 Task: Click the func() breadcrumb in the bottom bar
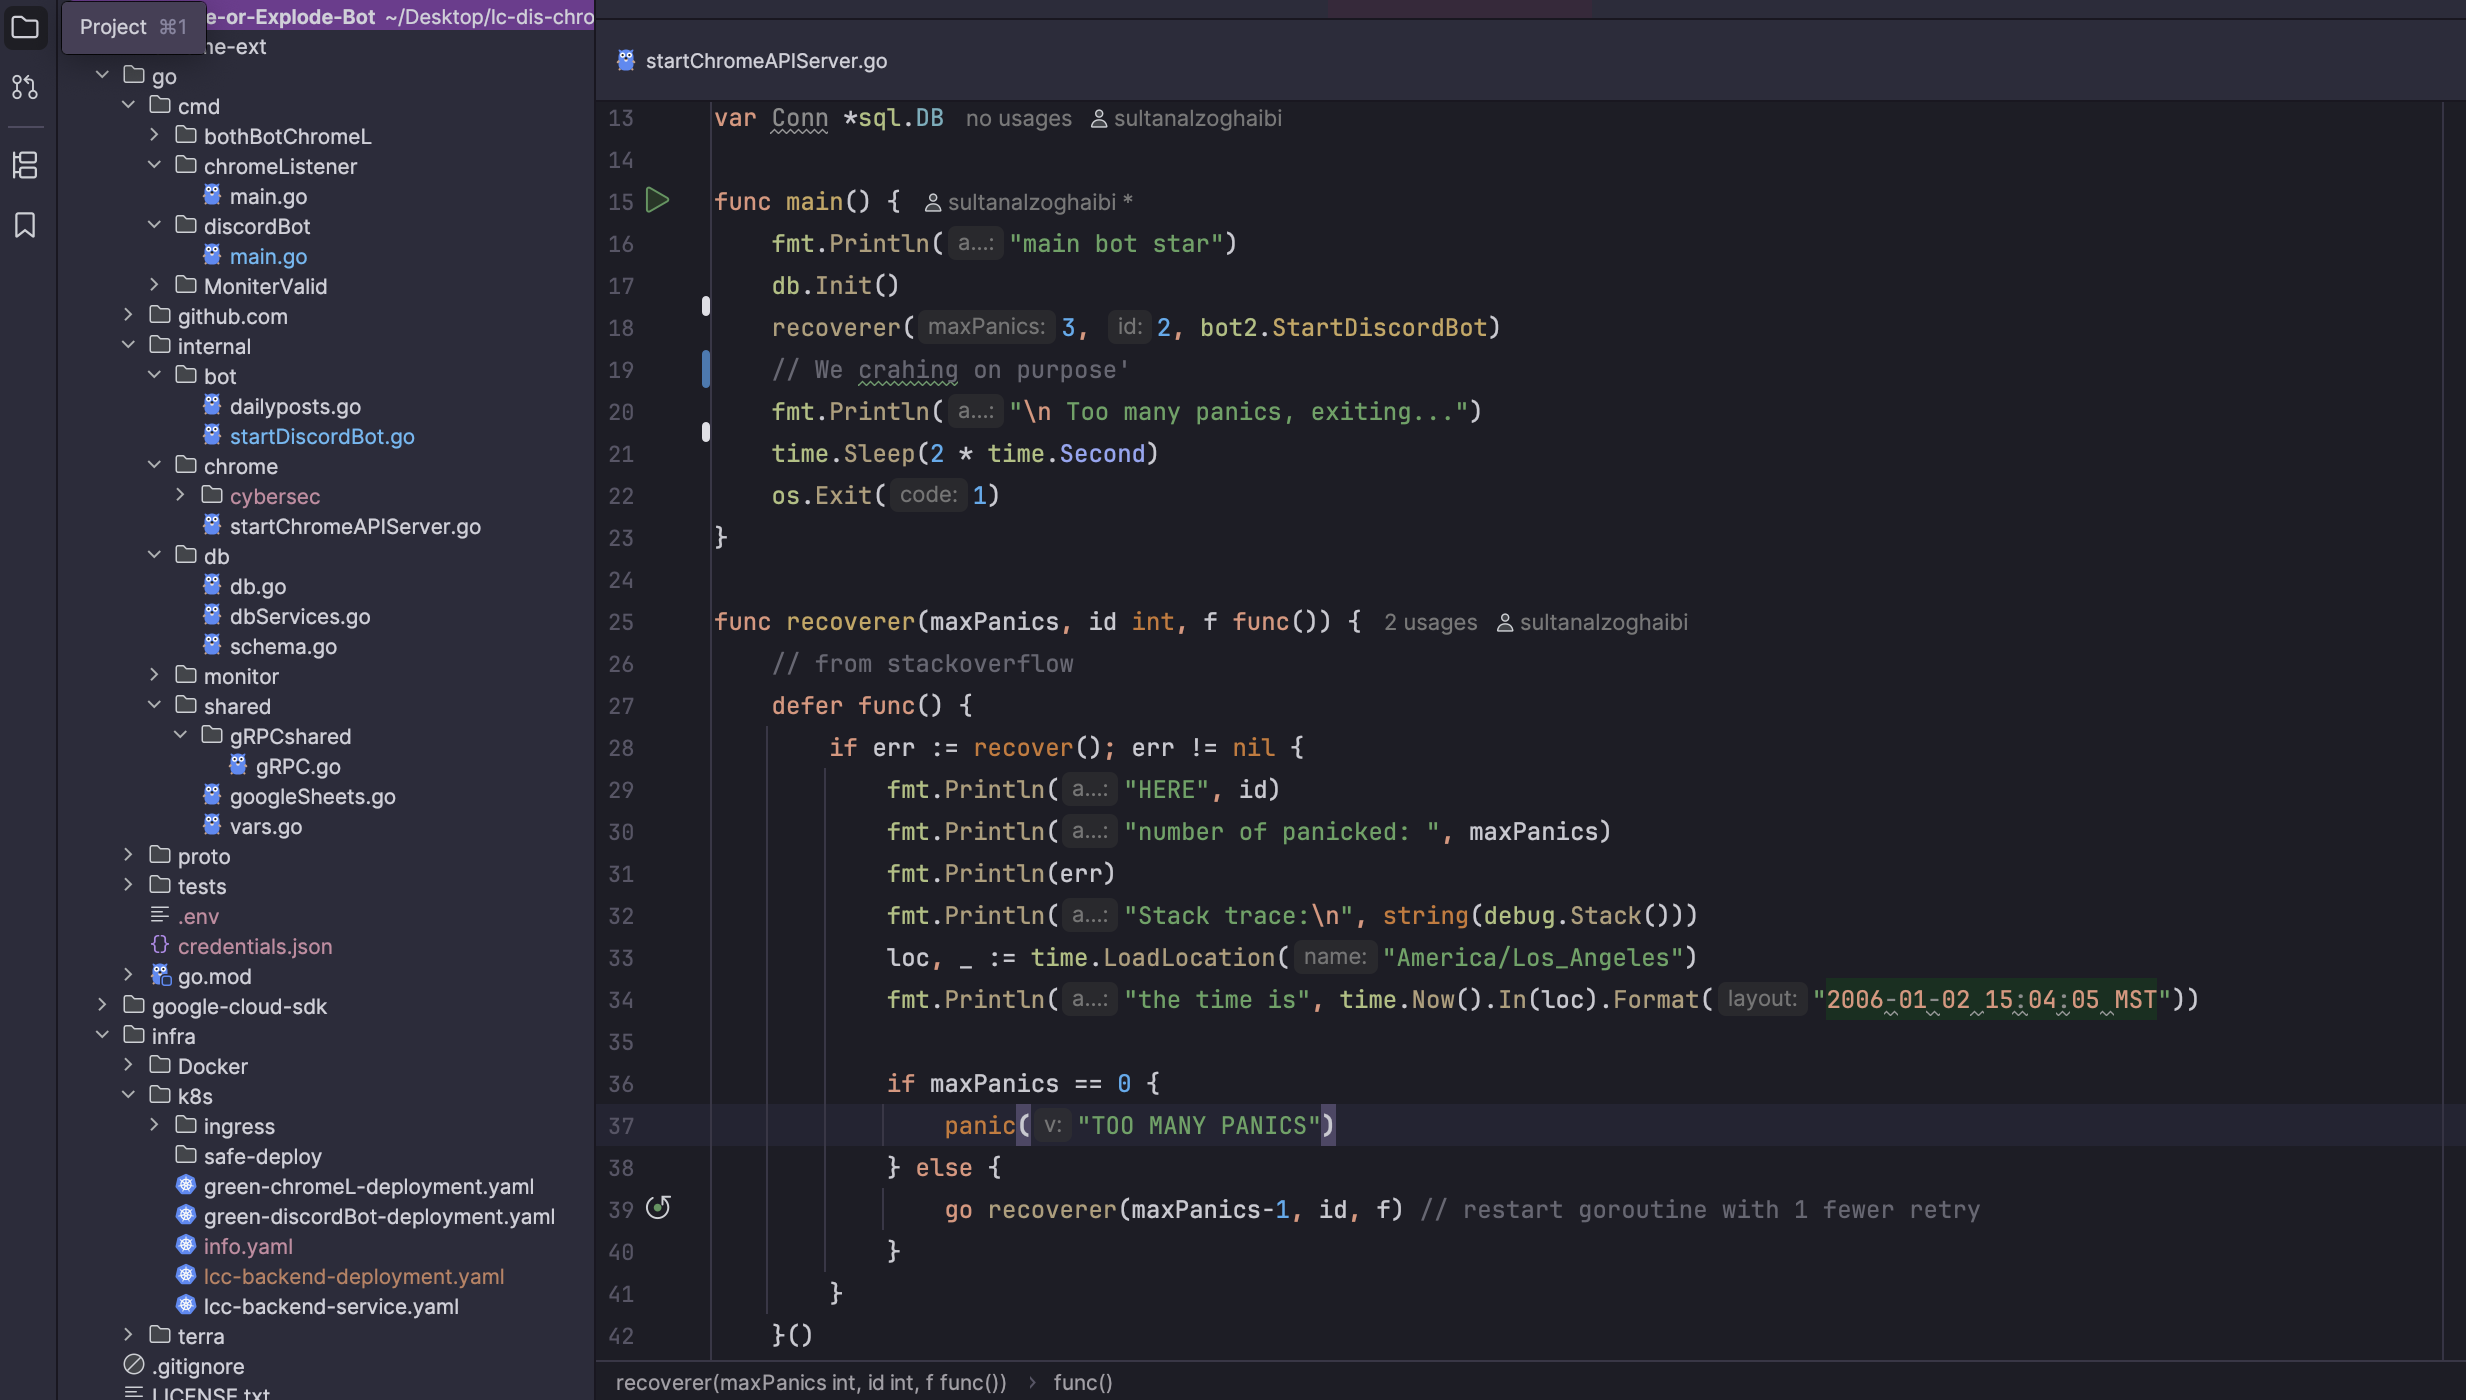tap(1083, 1382)
